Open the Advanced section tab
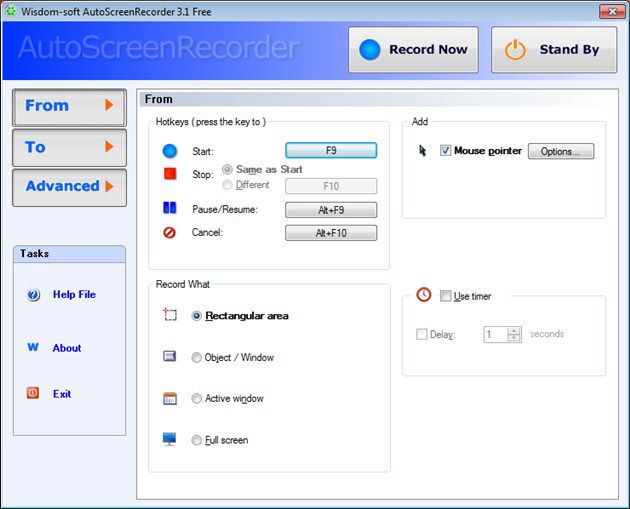 click(70, 187)
